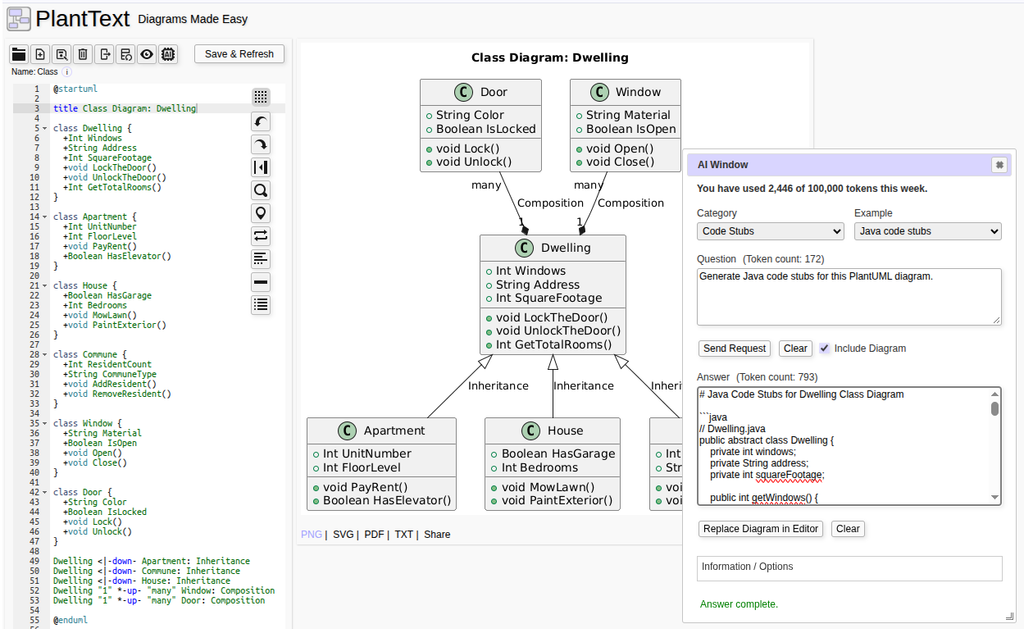Viewport: 1024px width, 629px height.
Task: Toggle the eye preview icon
Action: point(147,54)
